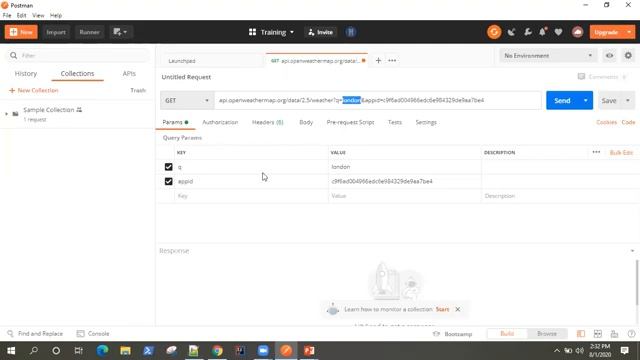Switch to Browse mode

click(547, 334)
